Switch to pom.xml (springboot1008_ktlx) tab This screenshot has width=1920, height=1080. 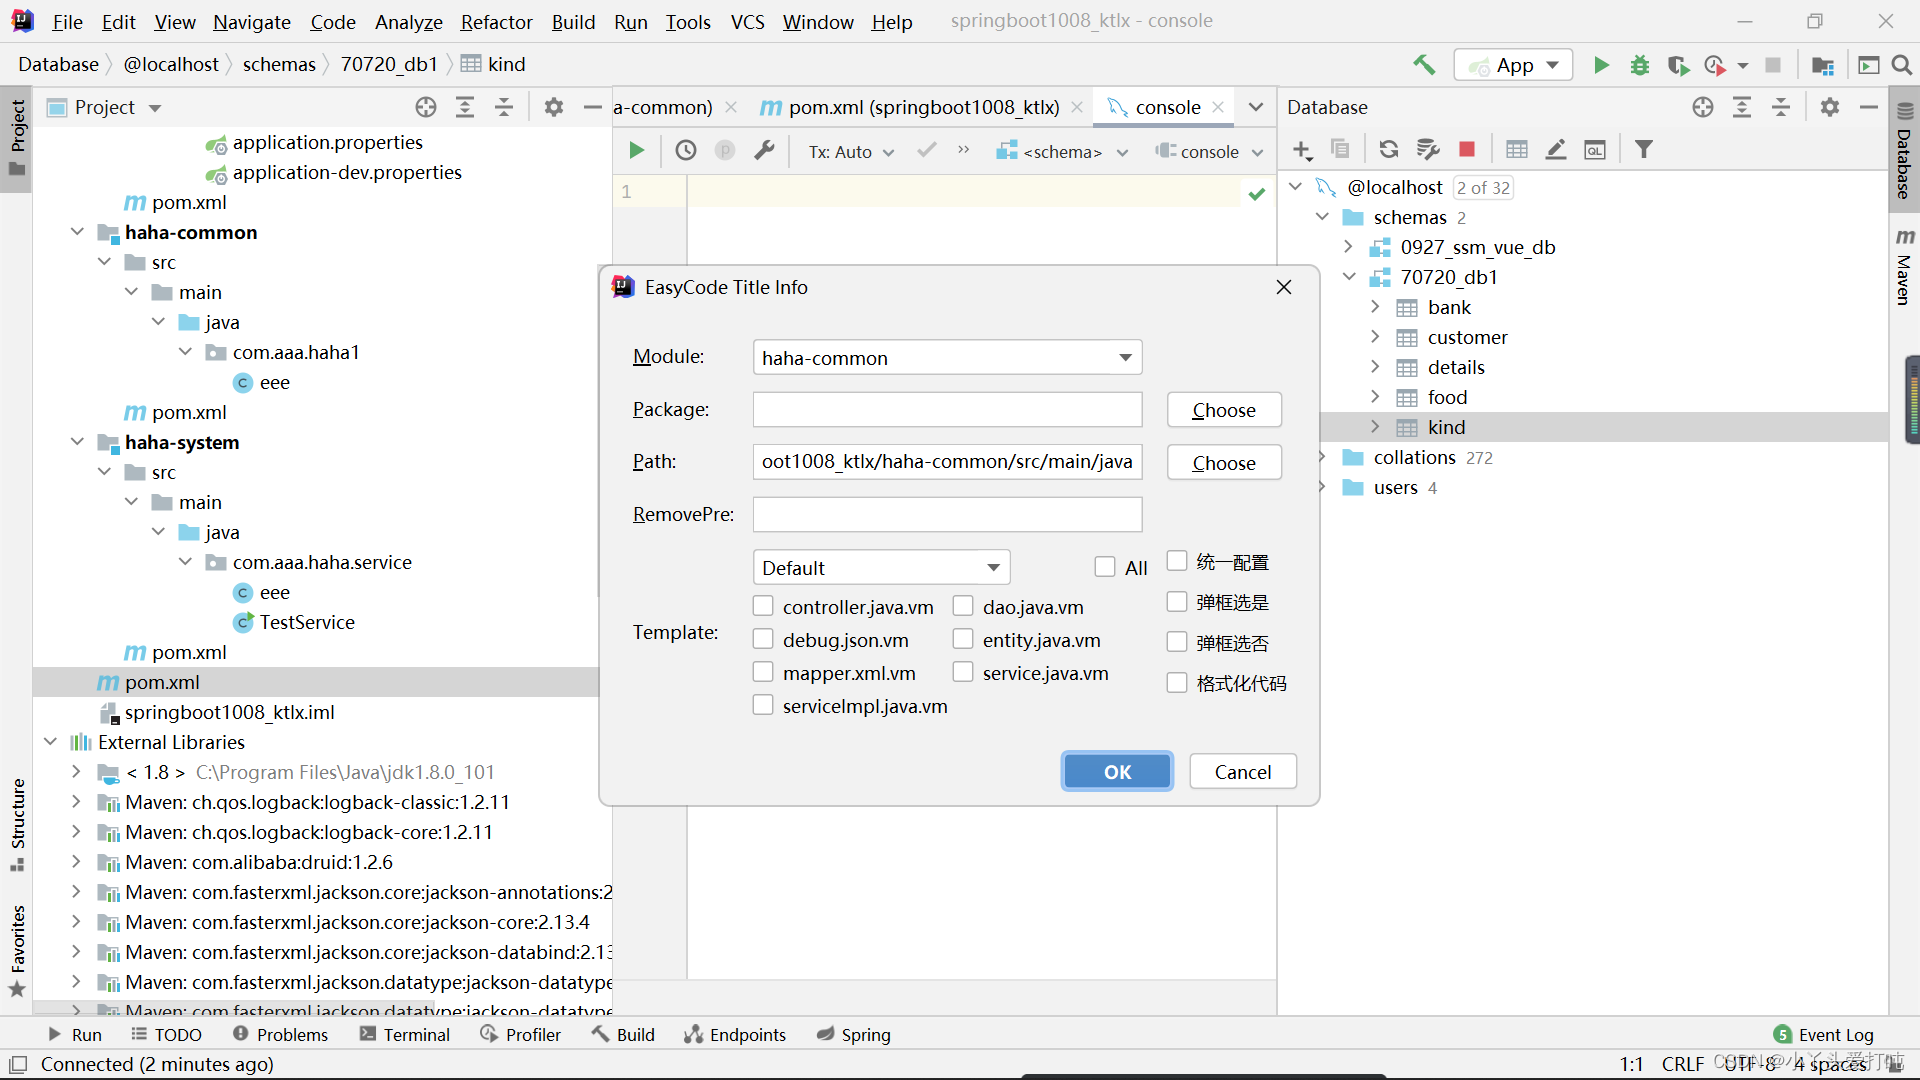922,107
